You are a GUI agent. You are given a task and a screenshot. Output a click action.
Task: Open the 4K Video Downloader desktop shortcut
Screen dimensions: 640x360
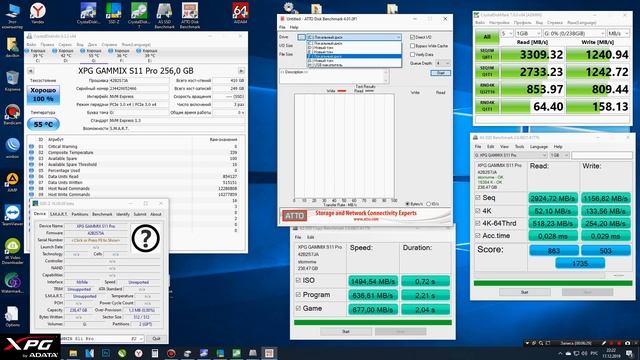click(12, 251)
